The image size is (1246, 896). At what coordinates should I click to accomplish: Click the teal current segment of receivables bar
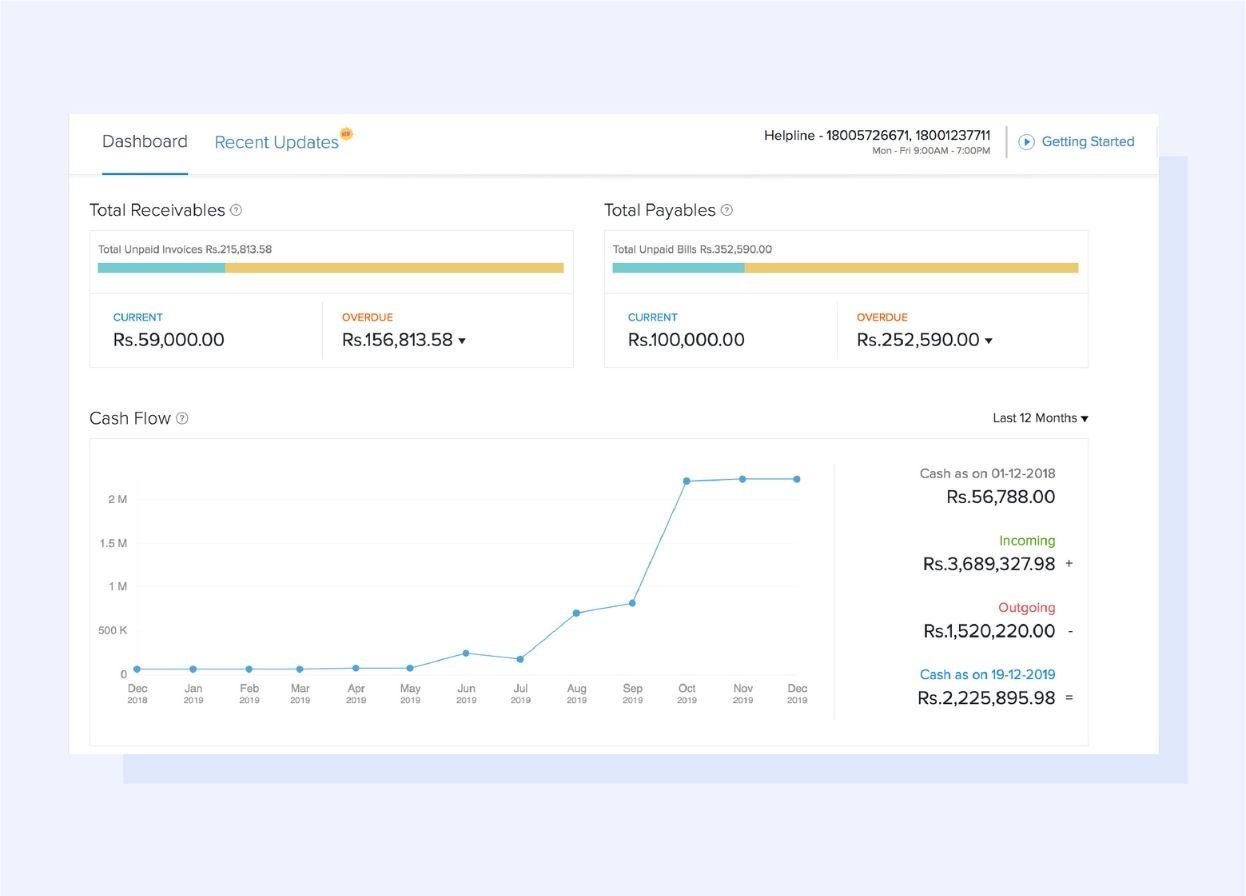[x=161, y=268]
